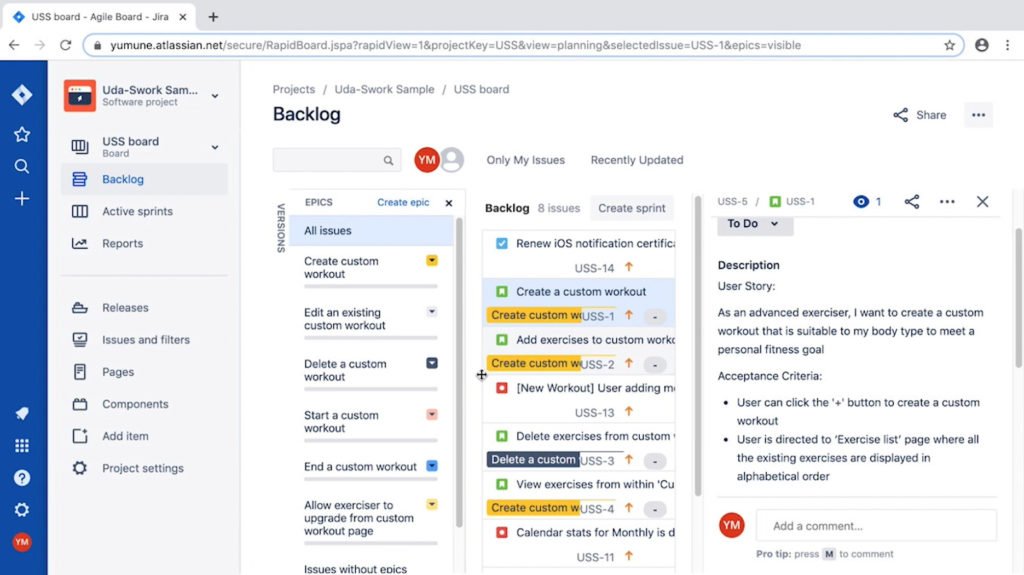Reload the browser page
Viewport: 1024px width, 575px height.
(x=65, y=45)
